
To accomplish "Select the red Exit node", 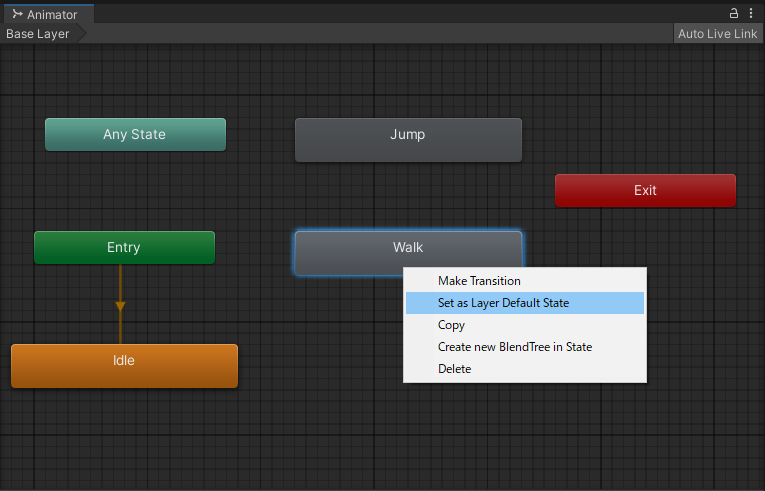I will point(645,190).
